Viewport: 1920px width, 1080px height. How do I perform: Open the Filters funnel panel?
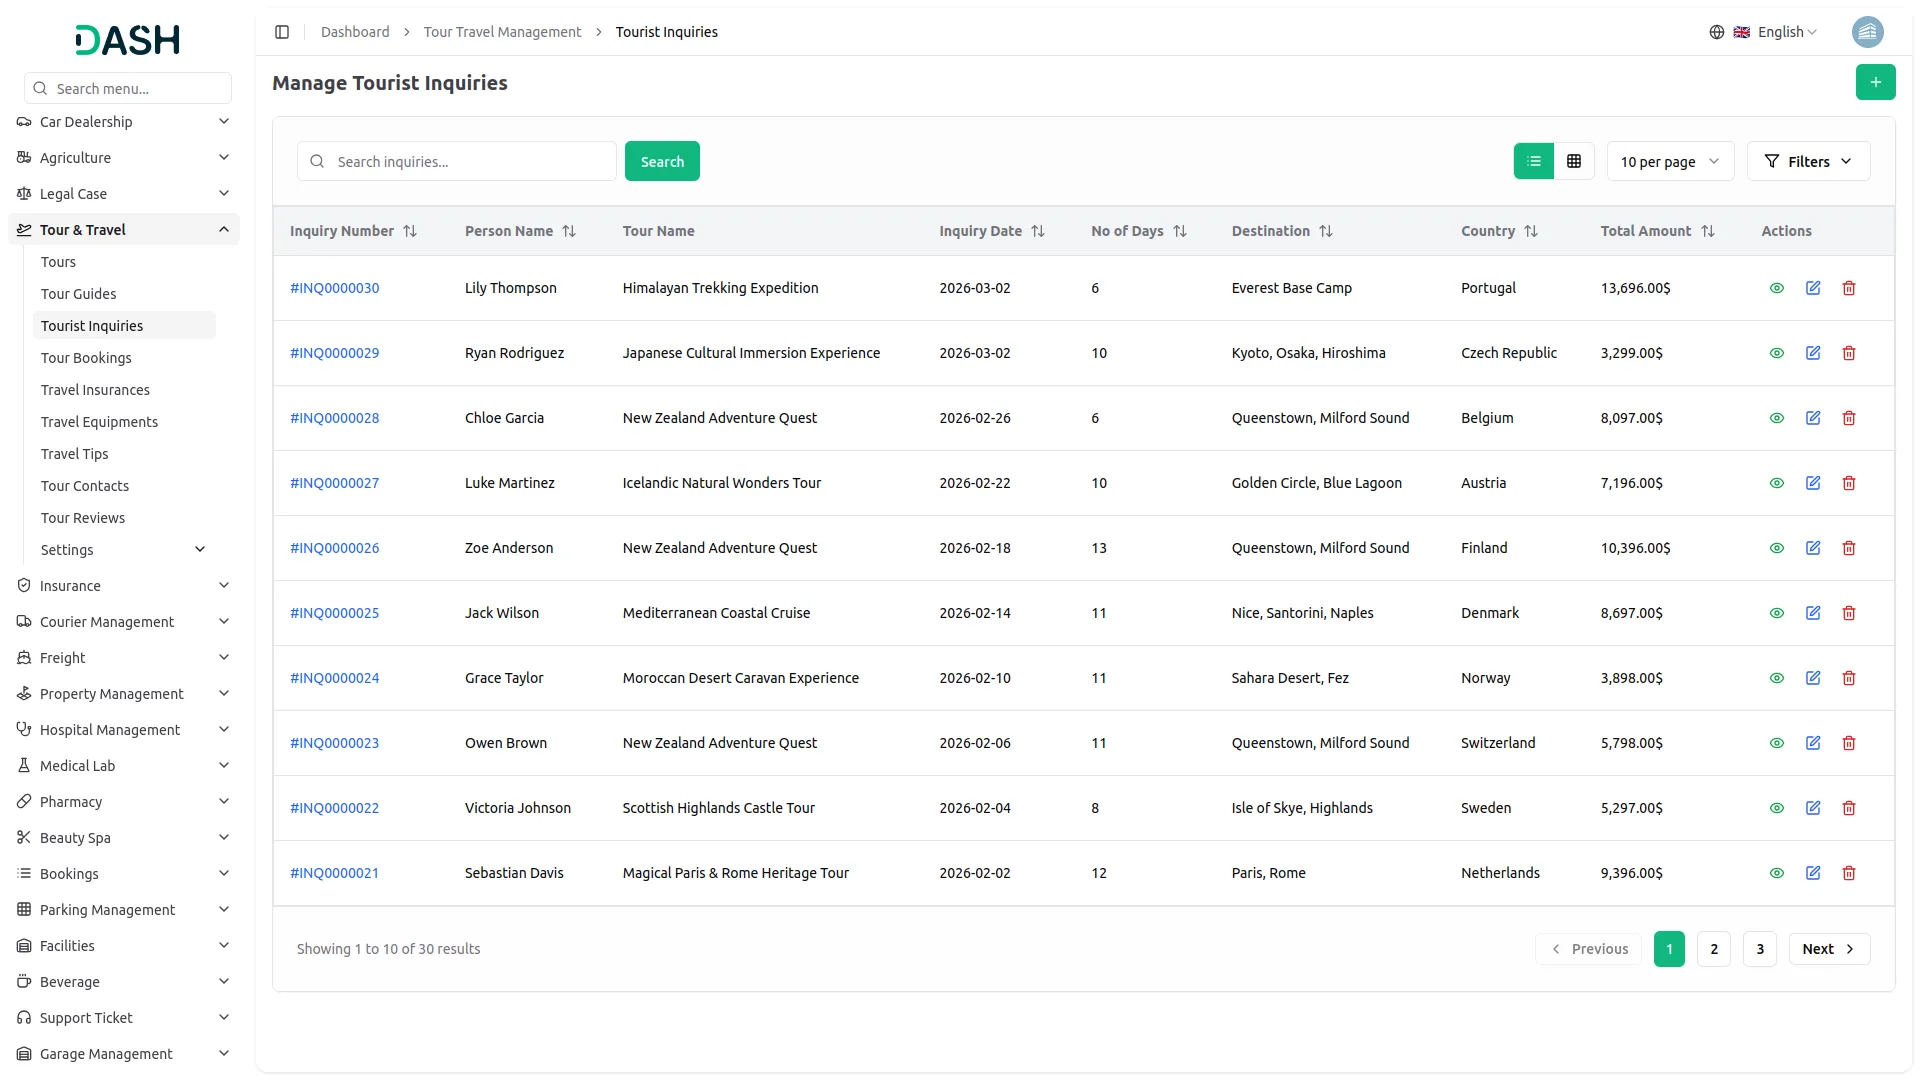[x=1808, y=161]
